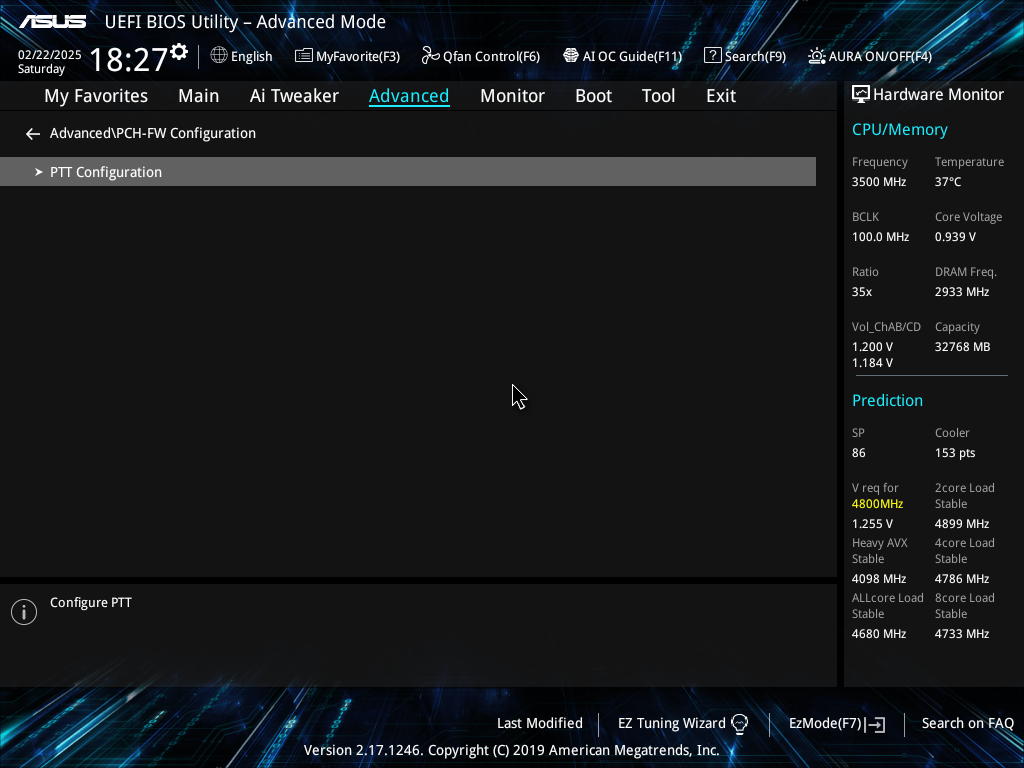Image resolution: width=1024 pixels, height=768 pixels.
Task: Click the Prediction heading
Action: pos(887,400)
